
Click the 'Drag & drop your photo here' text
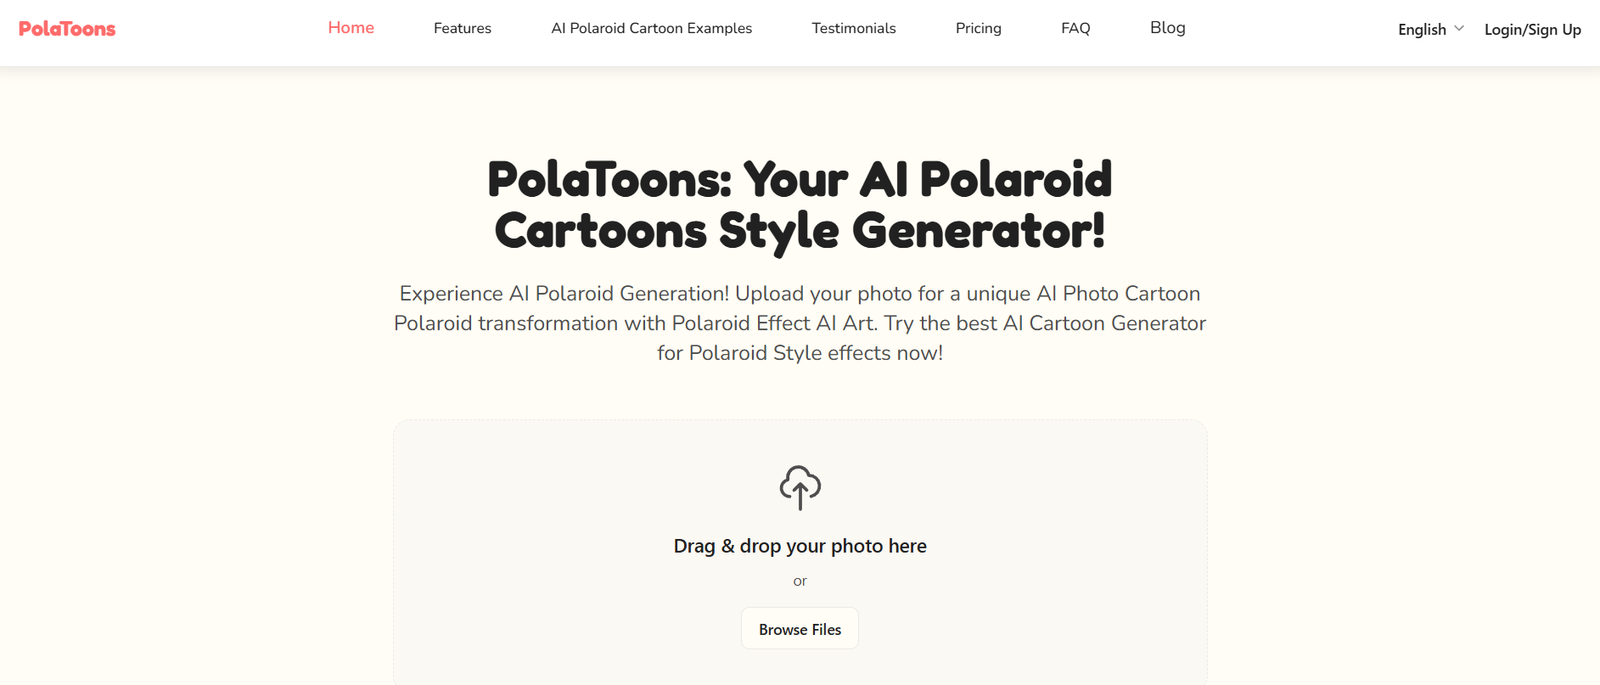pos(800,546)
